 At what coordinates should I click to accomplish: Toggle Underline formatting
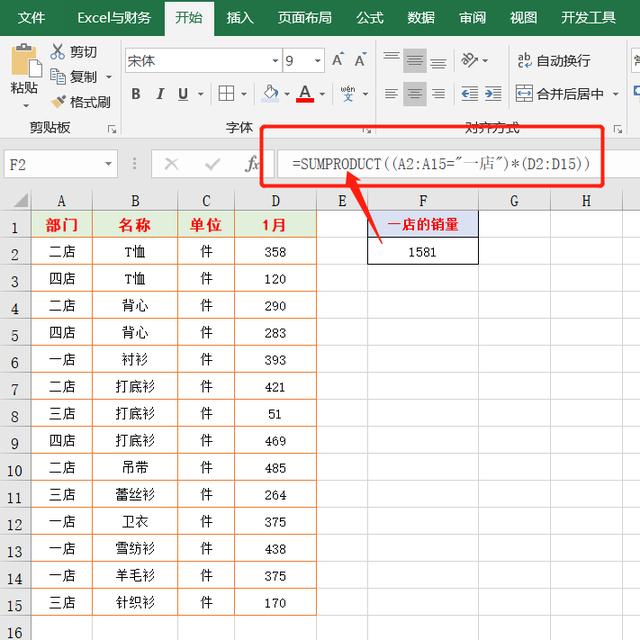pyautogui.click(x=183, y=94)
